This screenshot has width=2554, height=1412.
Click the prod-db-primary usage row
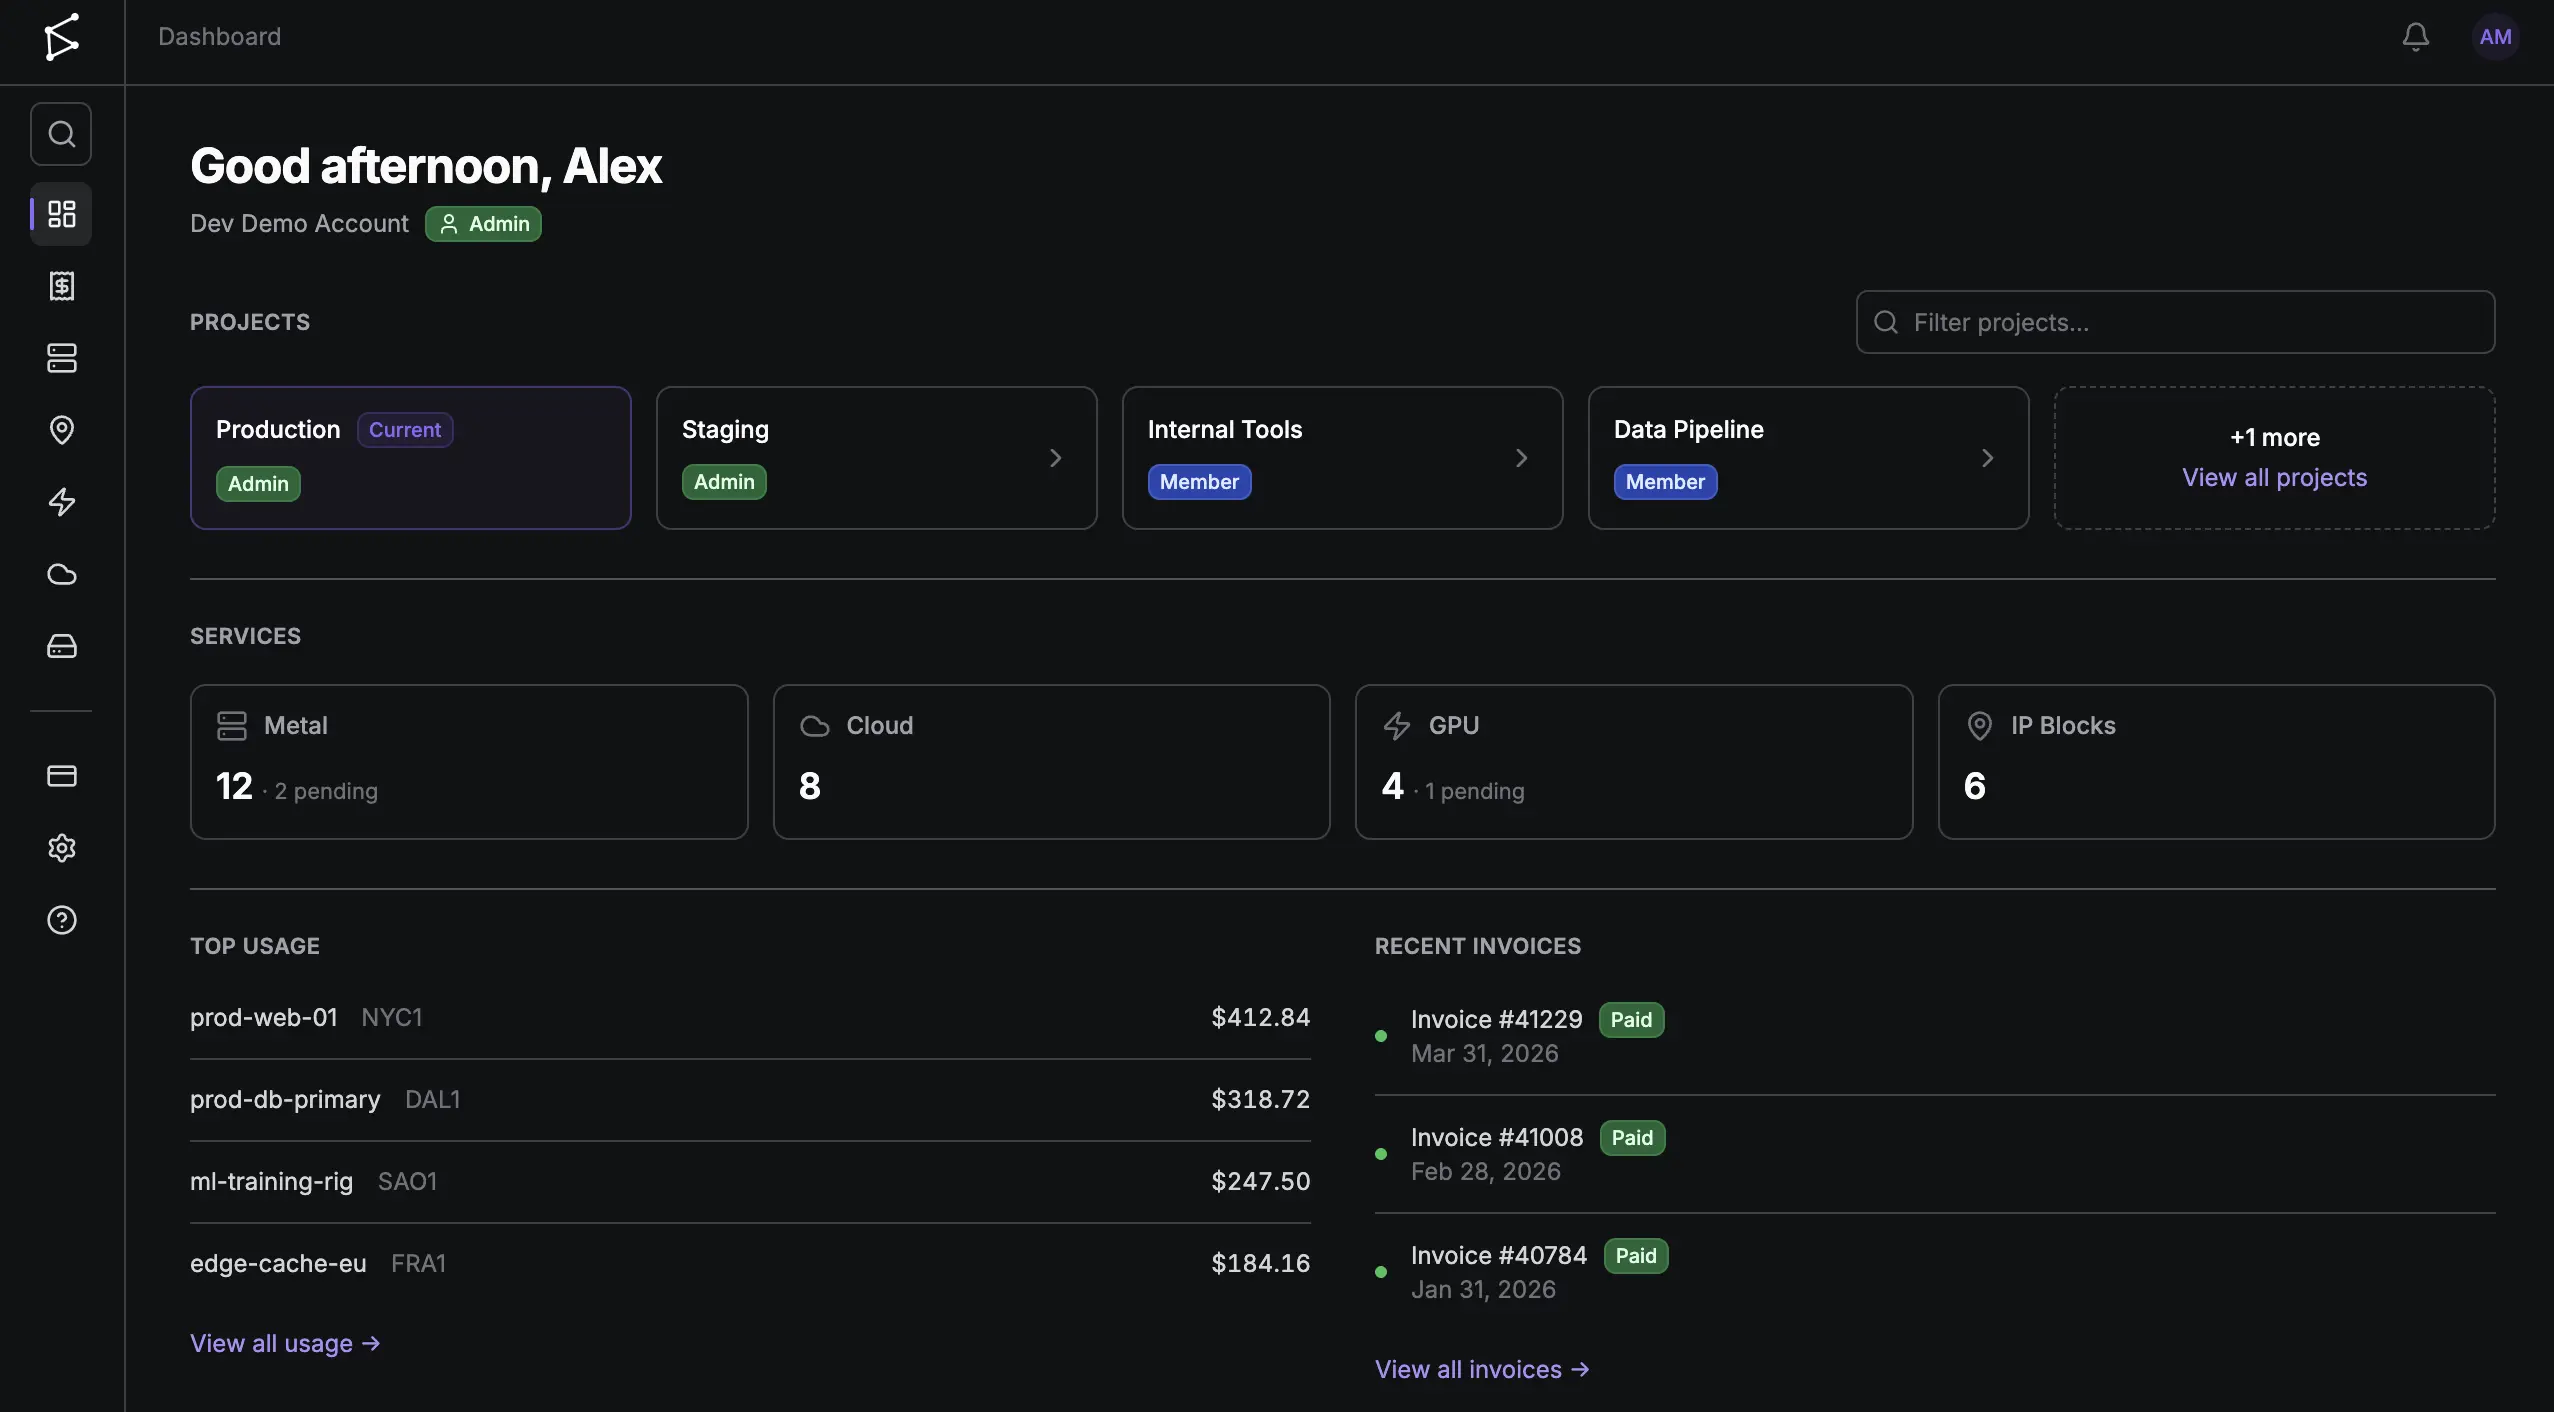tap(750, 1100)
